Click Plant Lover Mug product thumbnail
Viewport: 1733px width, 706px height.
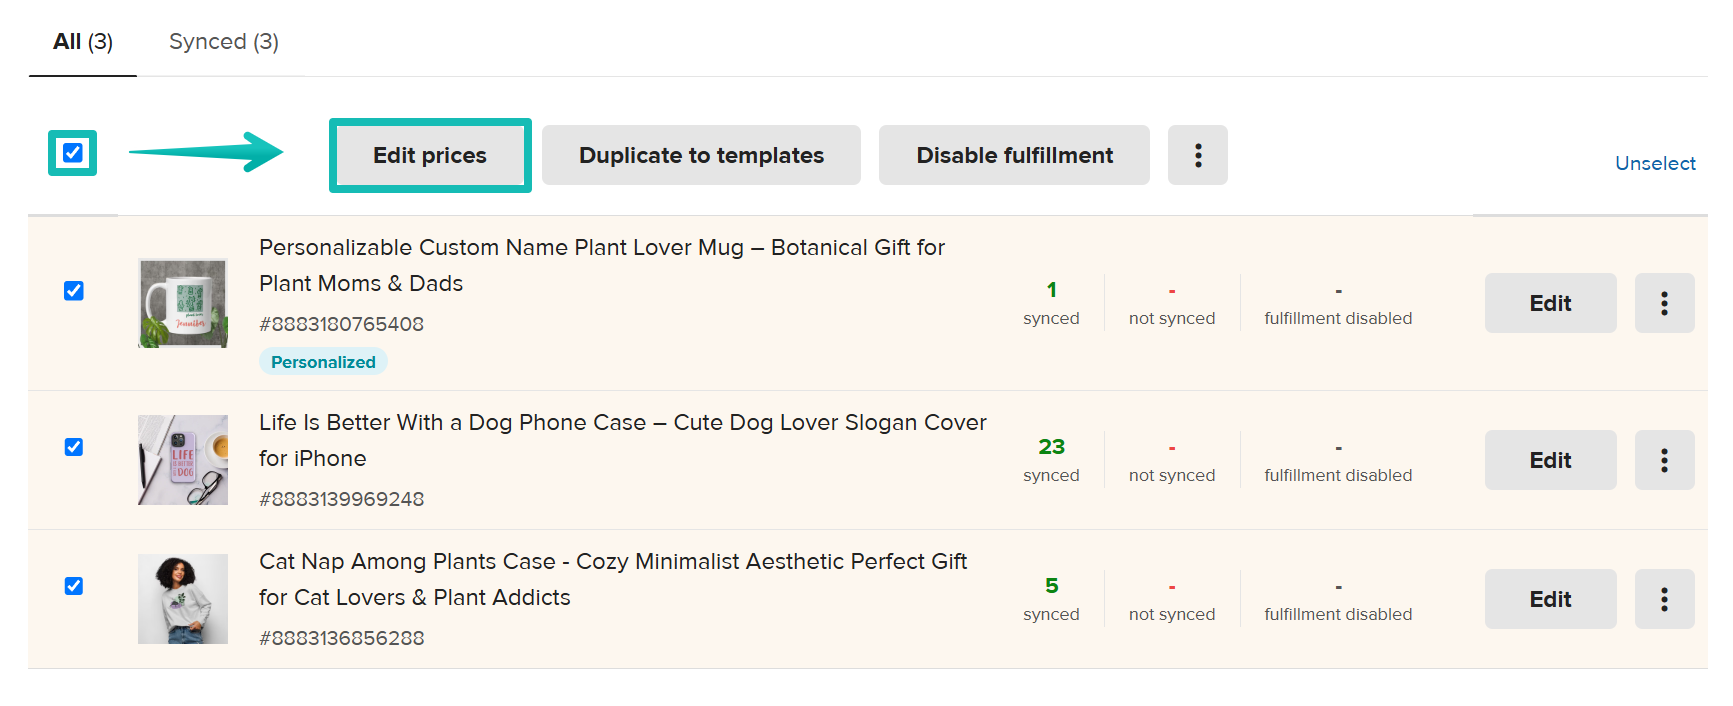click(x=183, y=303)
